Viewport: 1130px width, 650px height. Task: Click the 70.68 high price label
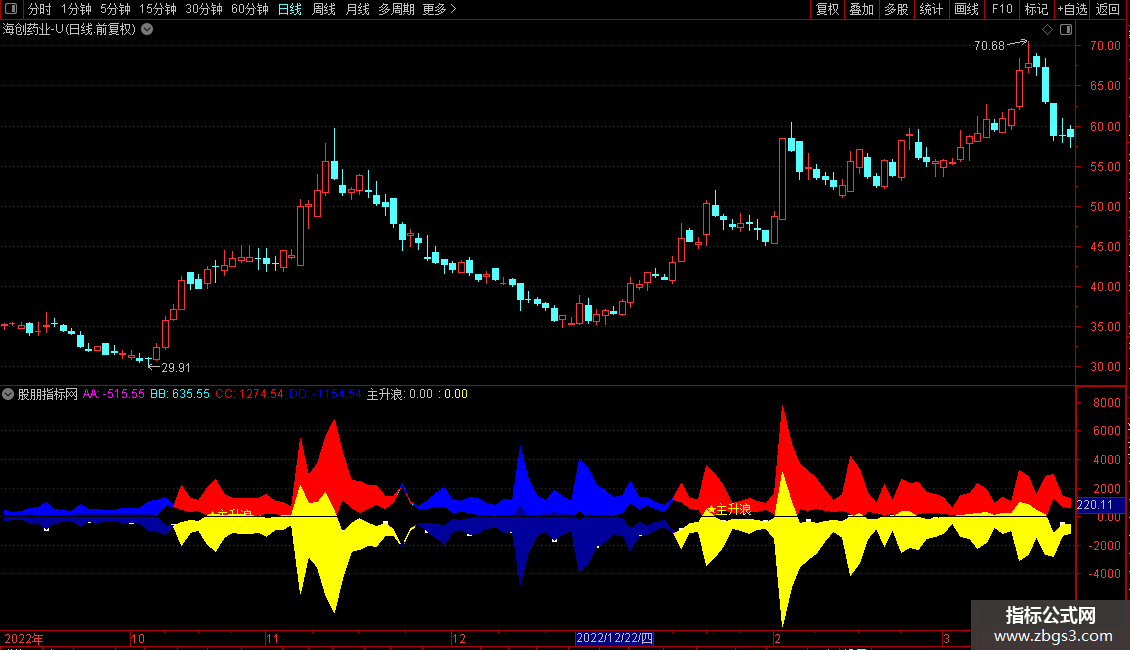[989, 46]
